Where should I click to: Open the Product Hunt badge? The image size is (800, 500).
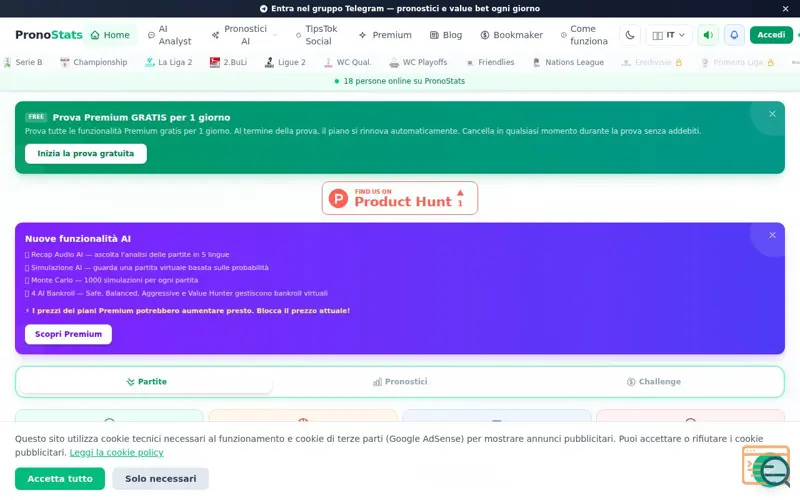[400, 198]
